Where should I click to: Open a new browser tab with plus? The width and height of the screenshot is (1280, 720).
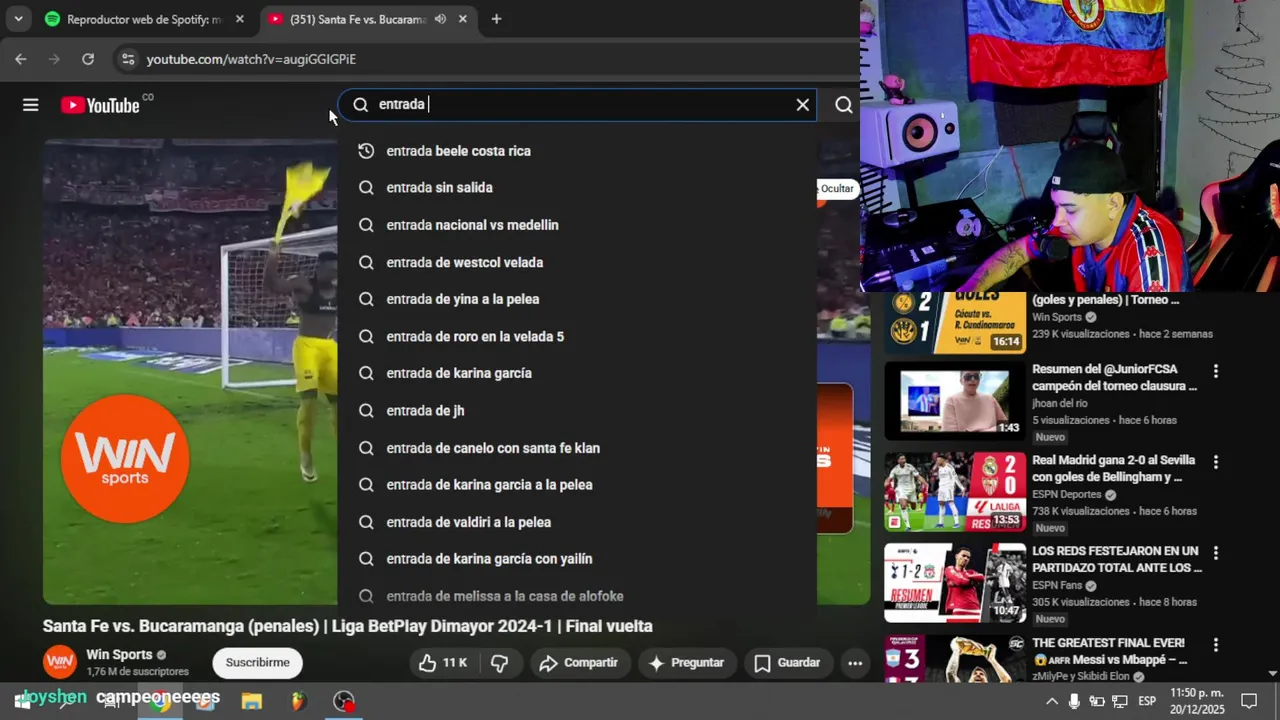[496, 19]
